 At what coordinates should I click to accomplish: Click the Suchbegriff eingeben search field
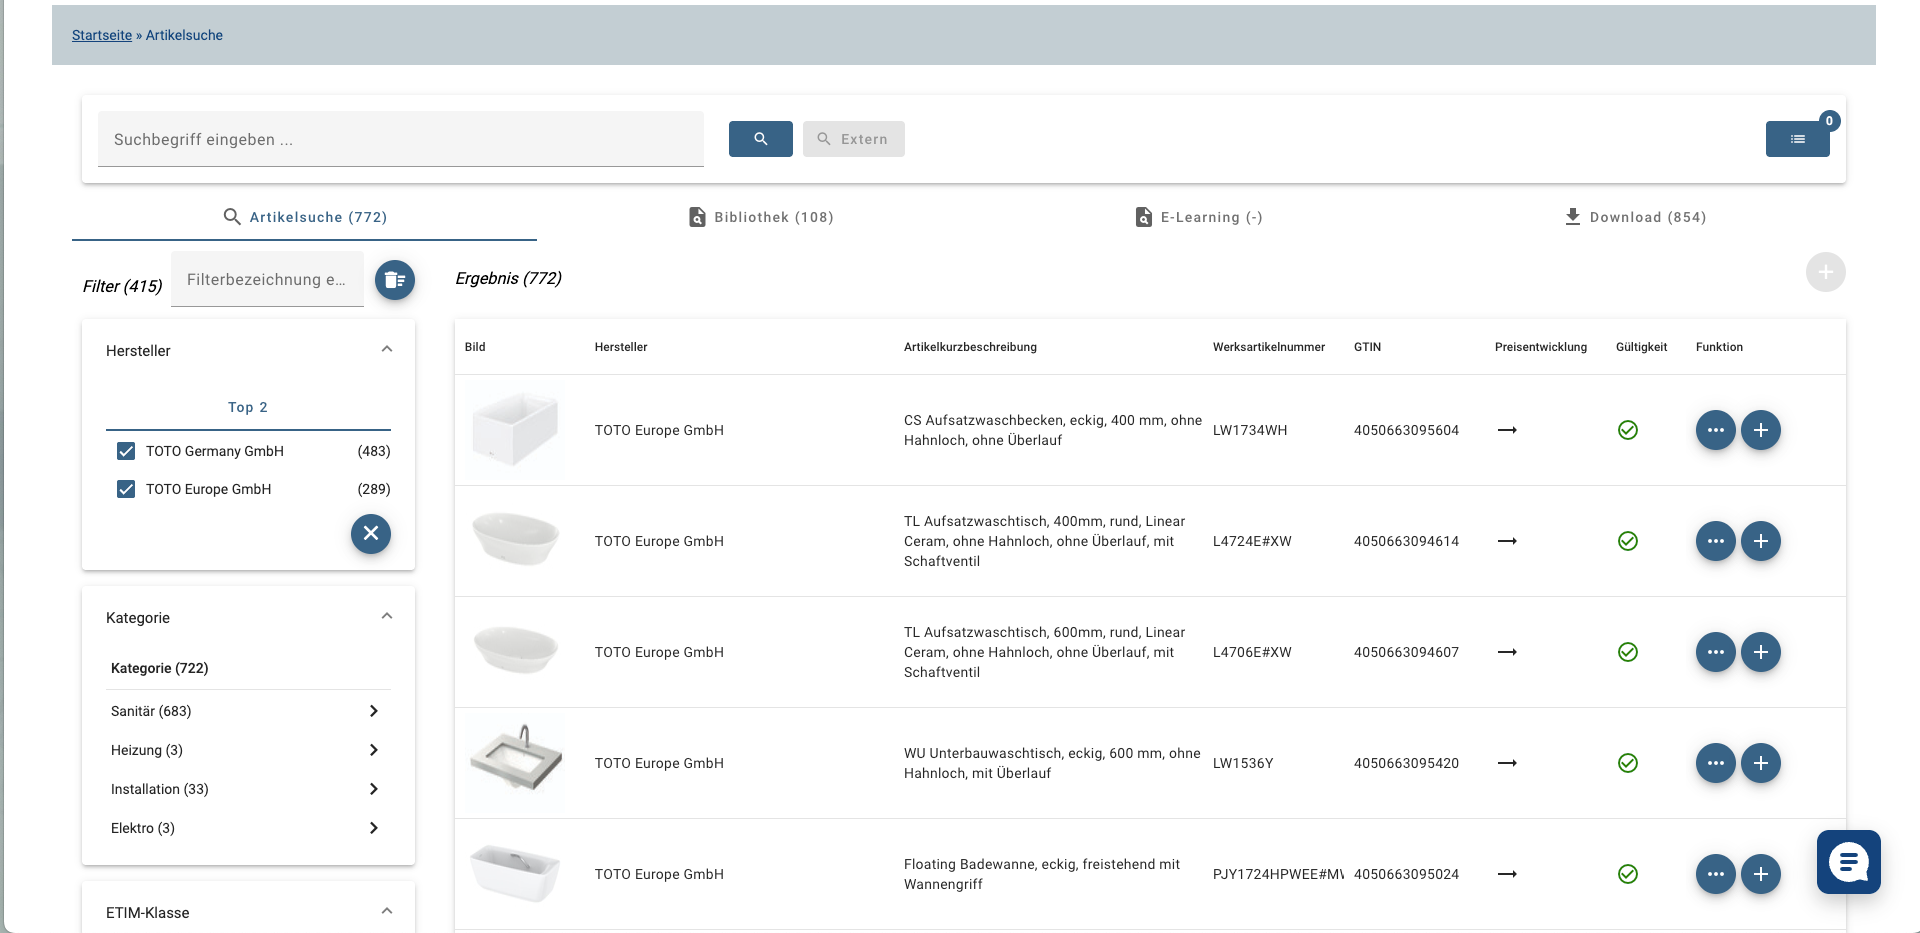(400, 139)
